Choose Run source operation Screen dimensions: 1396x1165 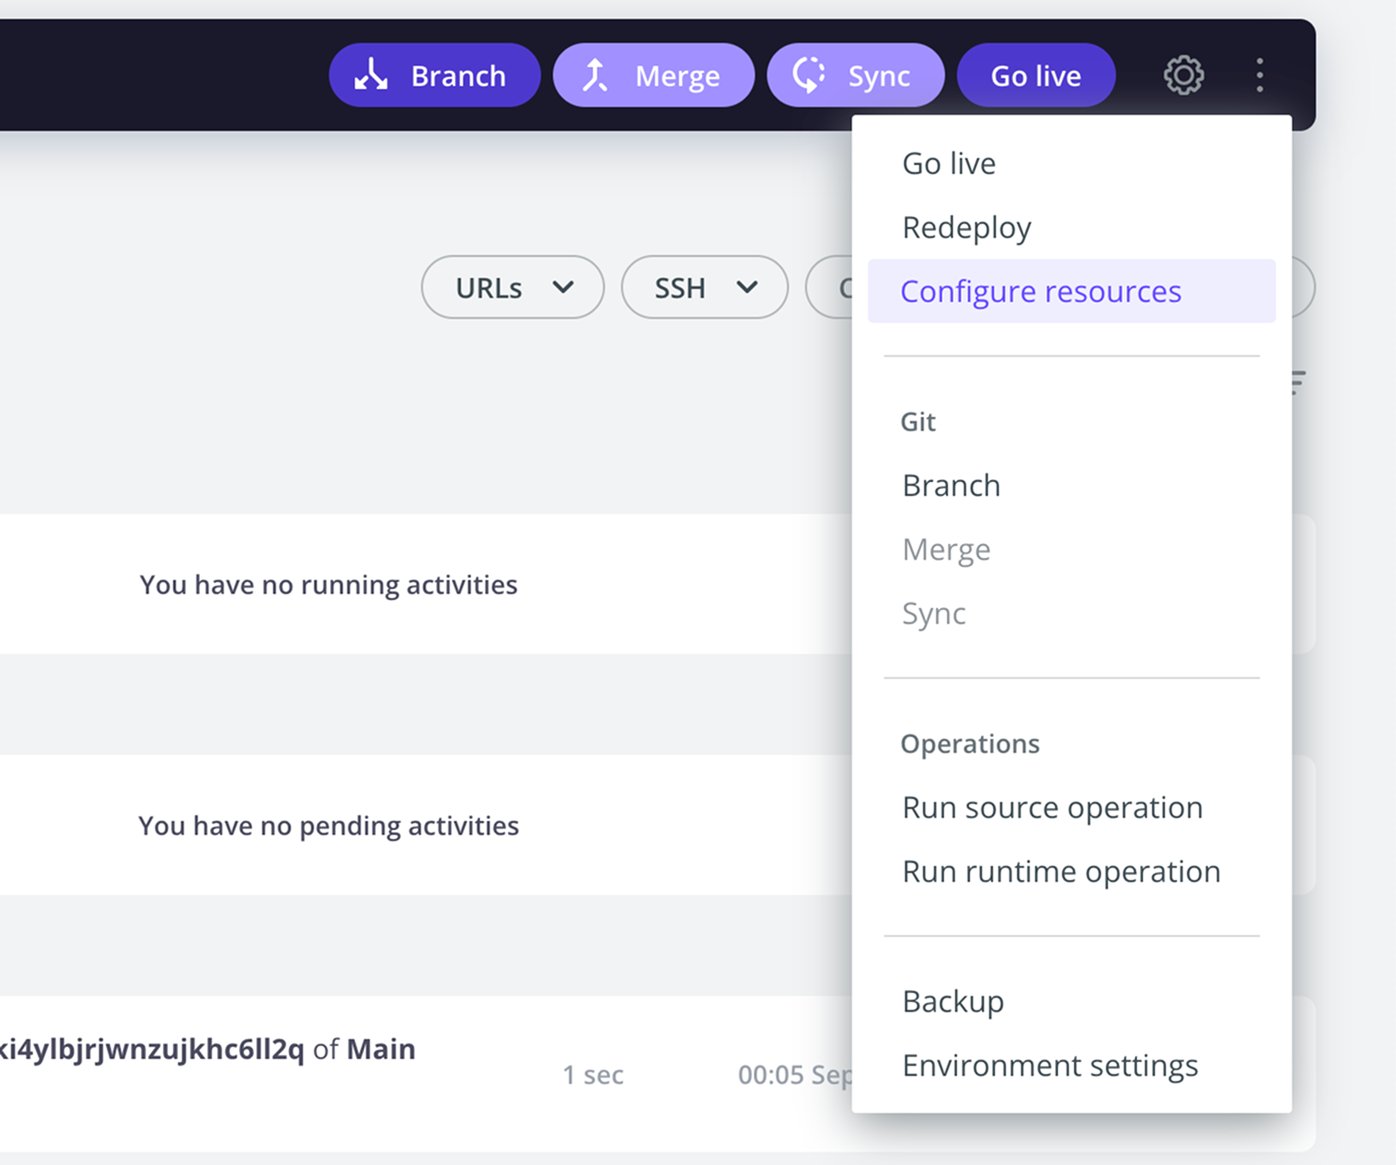click(1052, 807)
